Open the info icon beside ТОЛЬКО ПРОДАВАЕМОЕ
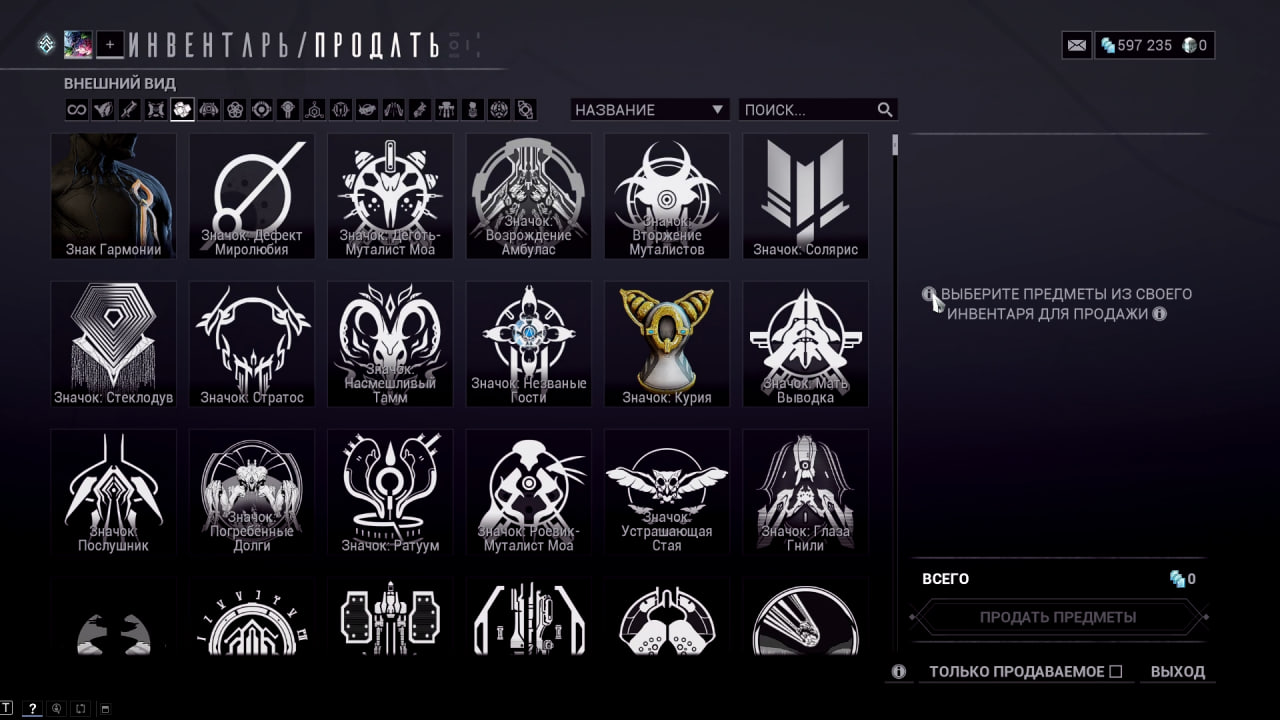The image size is (1280, 720). pyautogui.click(x=898, y=671)
